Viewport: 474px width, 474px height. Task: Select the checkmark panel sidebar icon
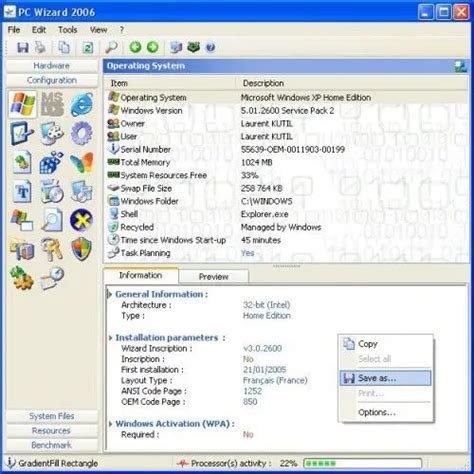22,133
